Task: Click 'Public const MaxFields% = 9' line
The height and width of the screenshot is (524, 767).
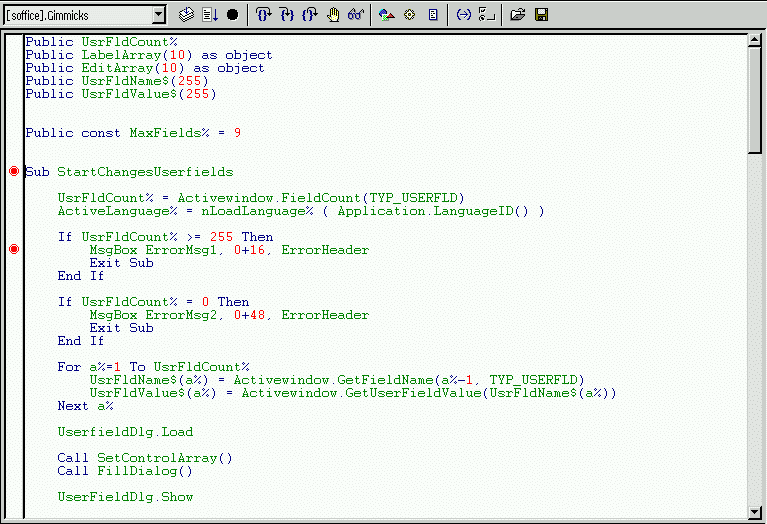Action: 133,133
